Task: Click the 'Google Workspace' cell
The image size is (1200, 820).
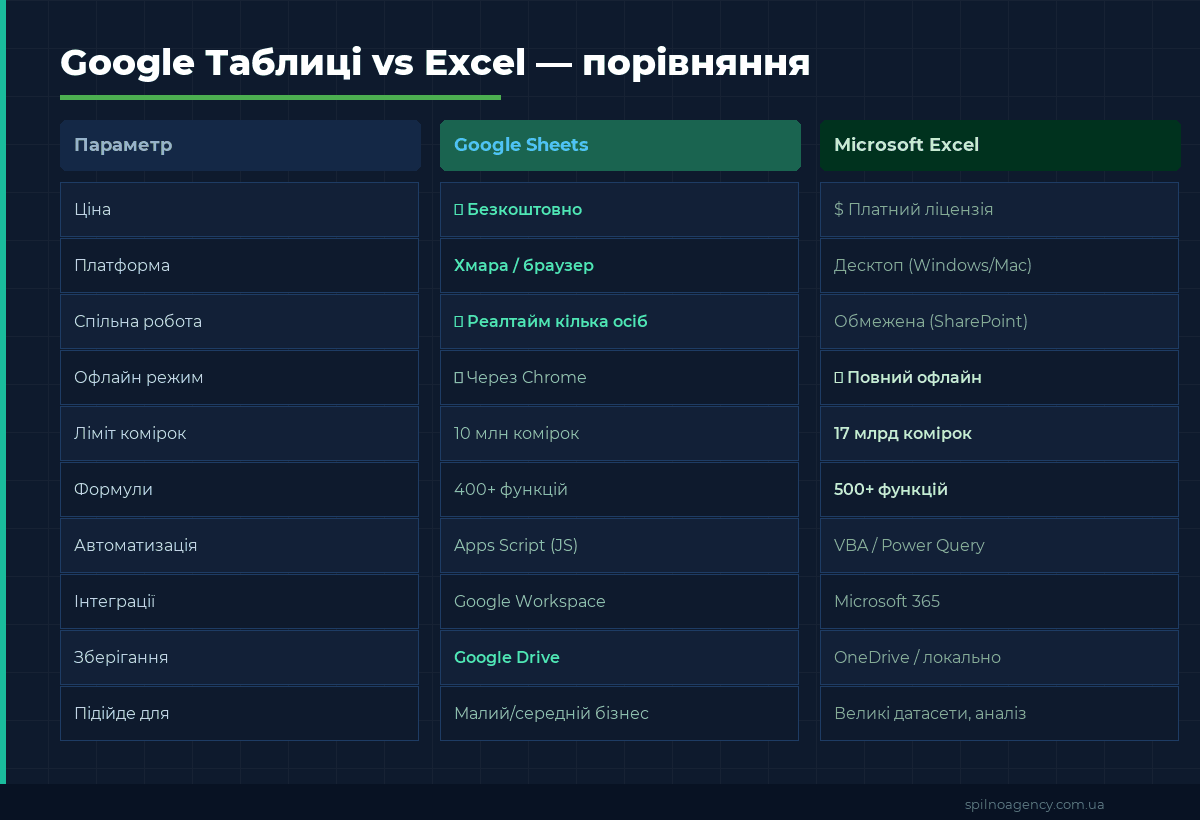Action: coord(619,601)
